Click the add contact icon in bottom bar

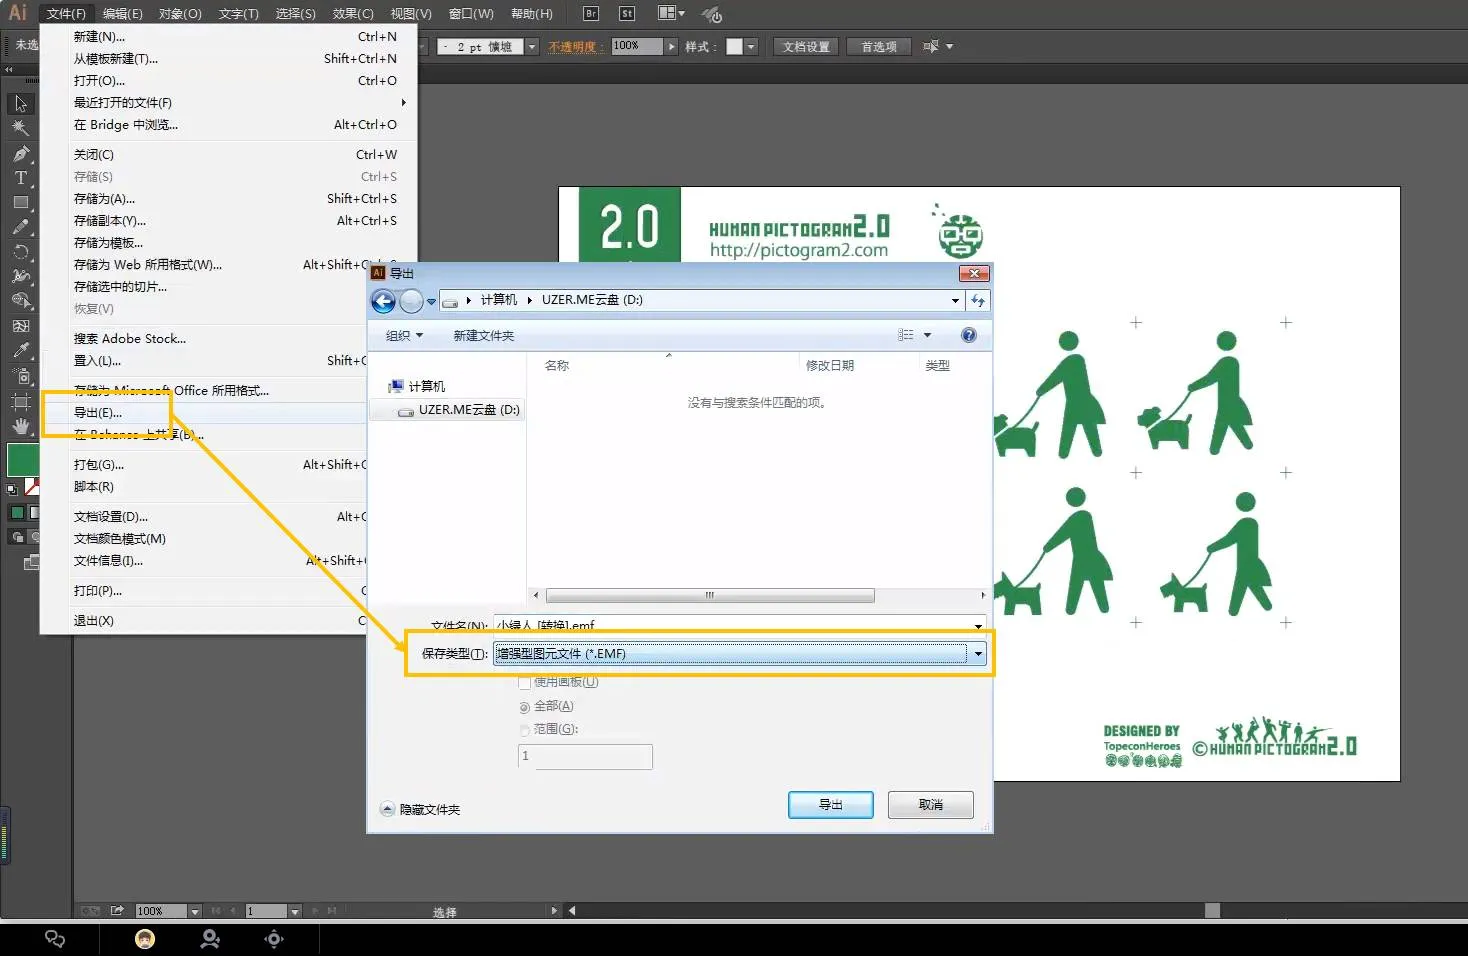[x=210, y=939]
